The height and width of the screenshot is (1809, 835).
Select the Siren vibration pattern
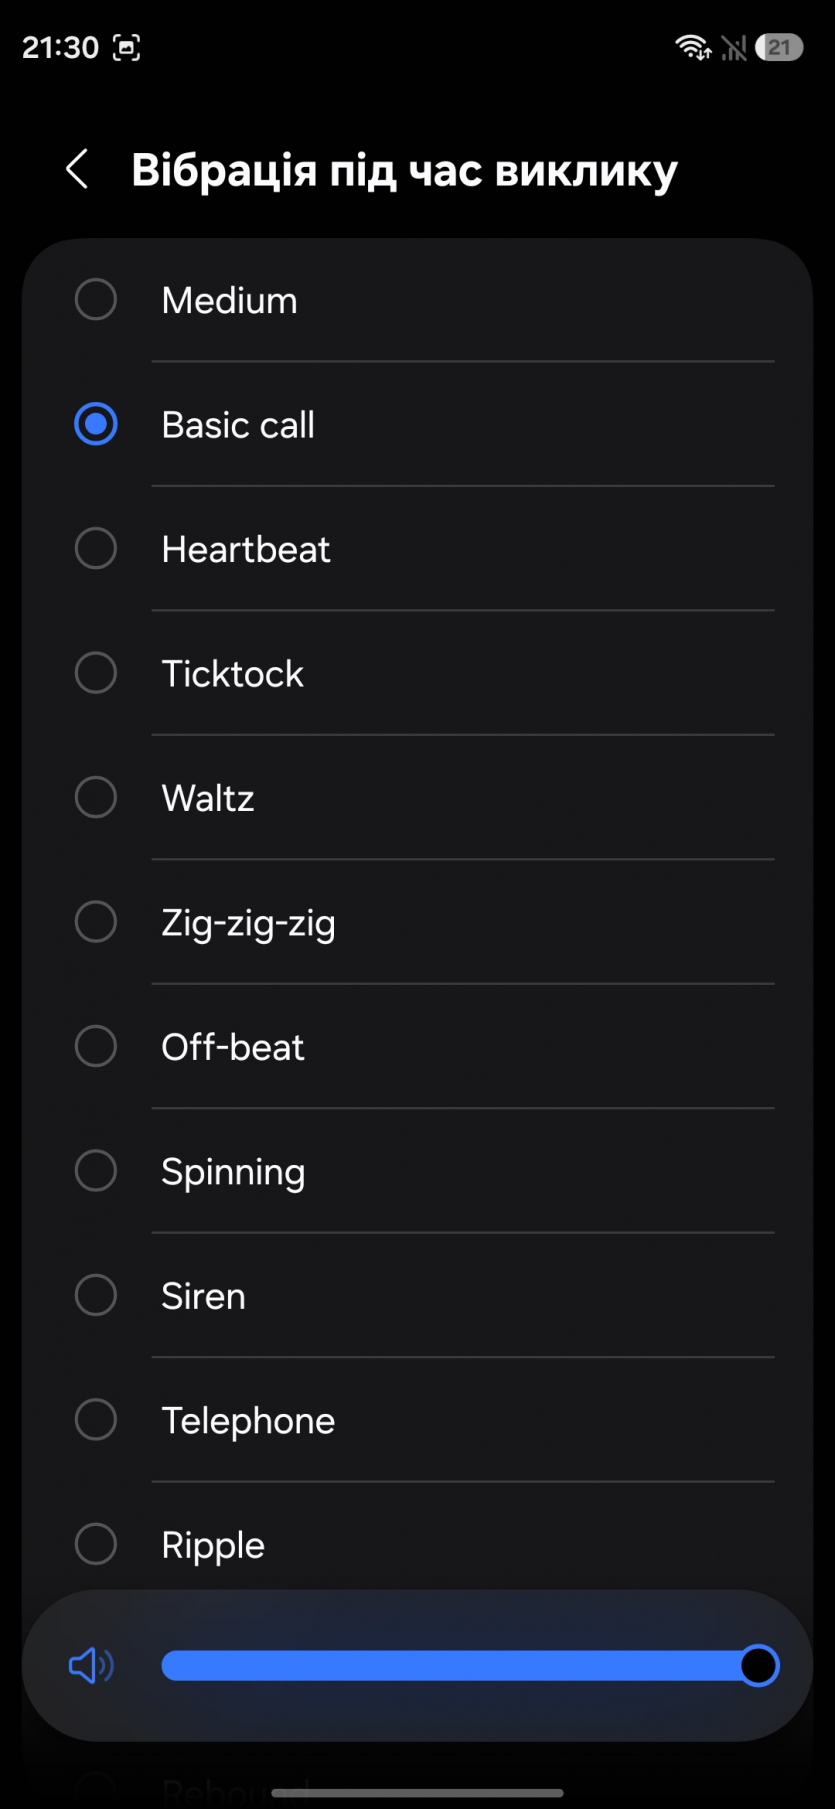(x=203, y=1296)
